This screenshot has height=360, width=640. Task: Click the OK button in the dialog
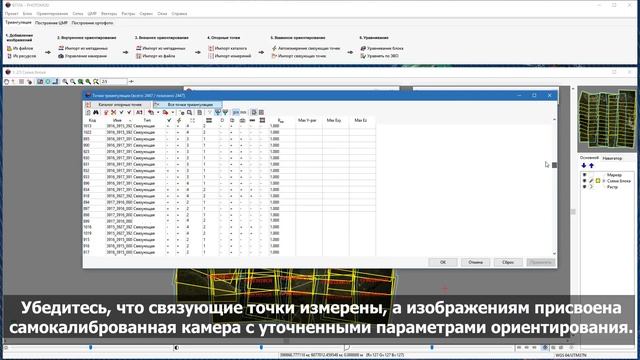[x=443, y=262]
